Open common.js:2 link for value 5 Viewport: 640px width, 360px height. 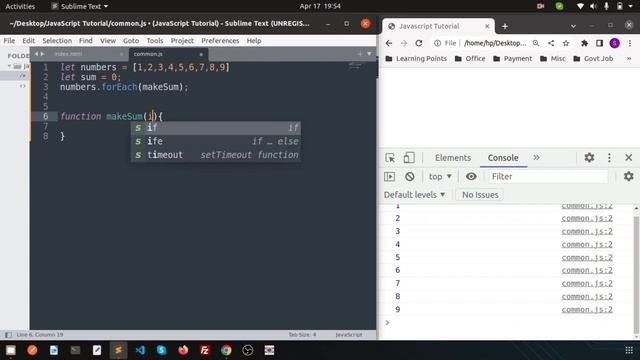587,258
